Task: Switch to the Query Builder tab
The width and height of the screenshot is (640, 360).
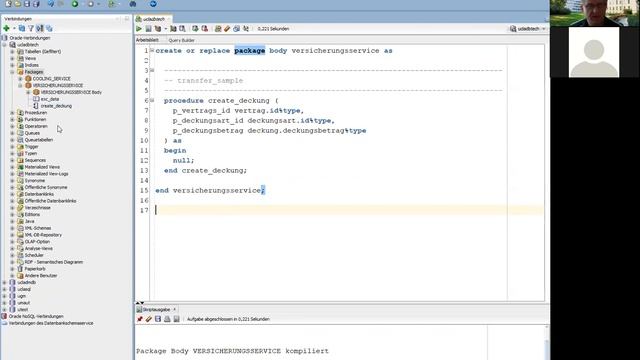Action: (182, 40)
